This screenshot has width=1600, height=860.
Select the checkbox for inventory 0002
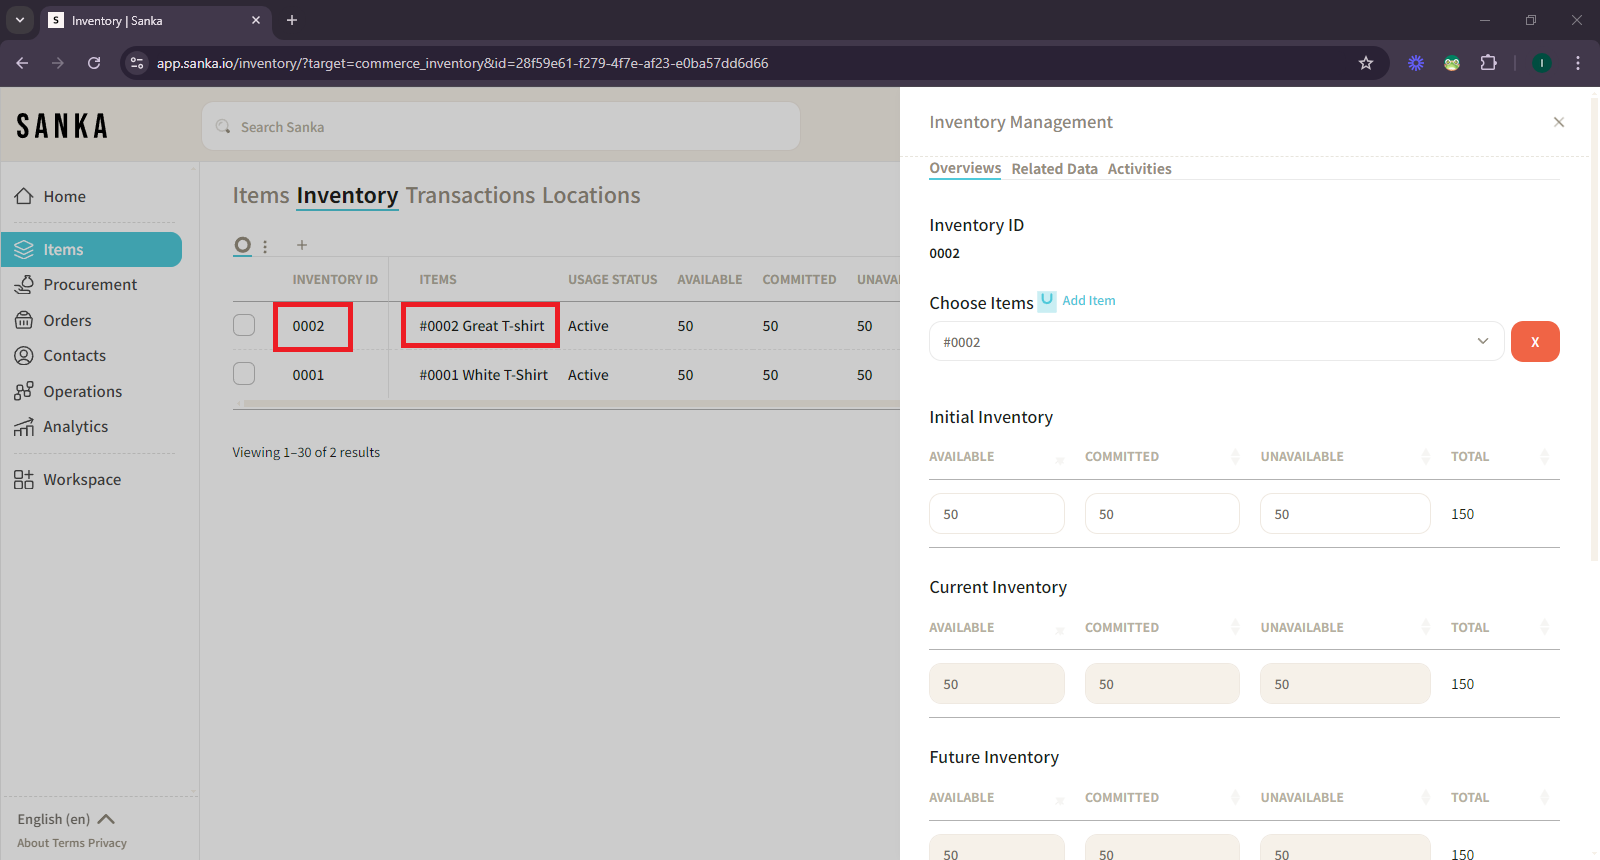click(x=244, y=326)
